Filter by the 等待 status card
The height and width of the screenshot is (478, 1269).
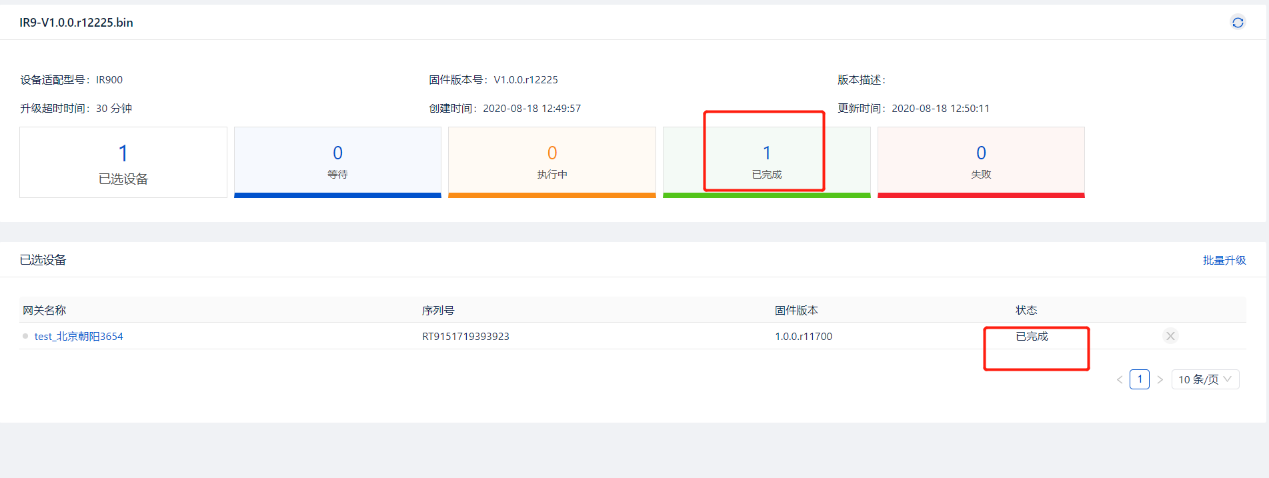click(x=337, y=161)
